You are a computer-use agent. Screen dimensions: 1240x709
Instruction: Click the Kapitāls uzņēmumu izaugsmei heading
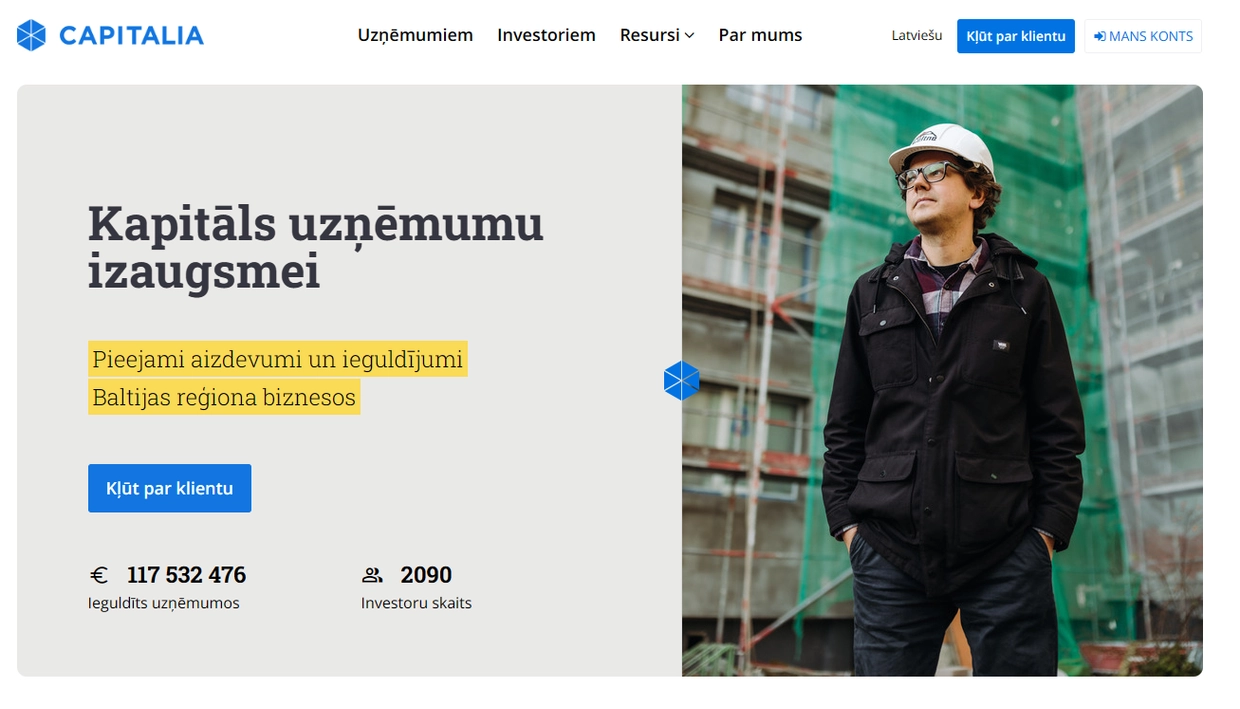(316, 247)
